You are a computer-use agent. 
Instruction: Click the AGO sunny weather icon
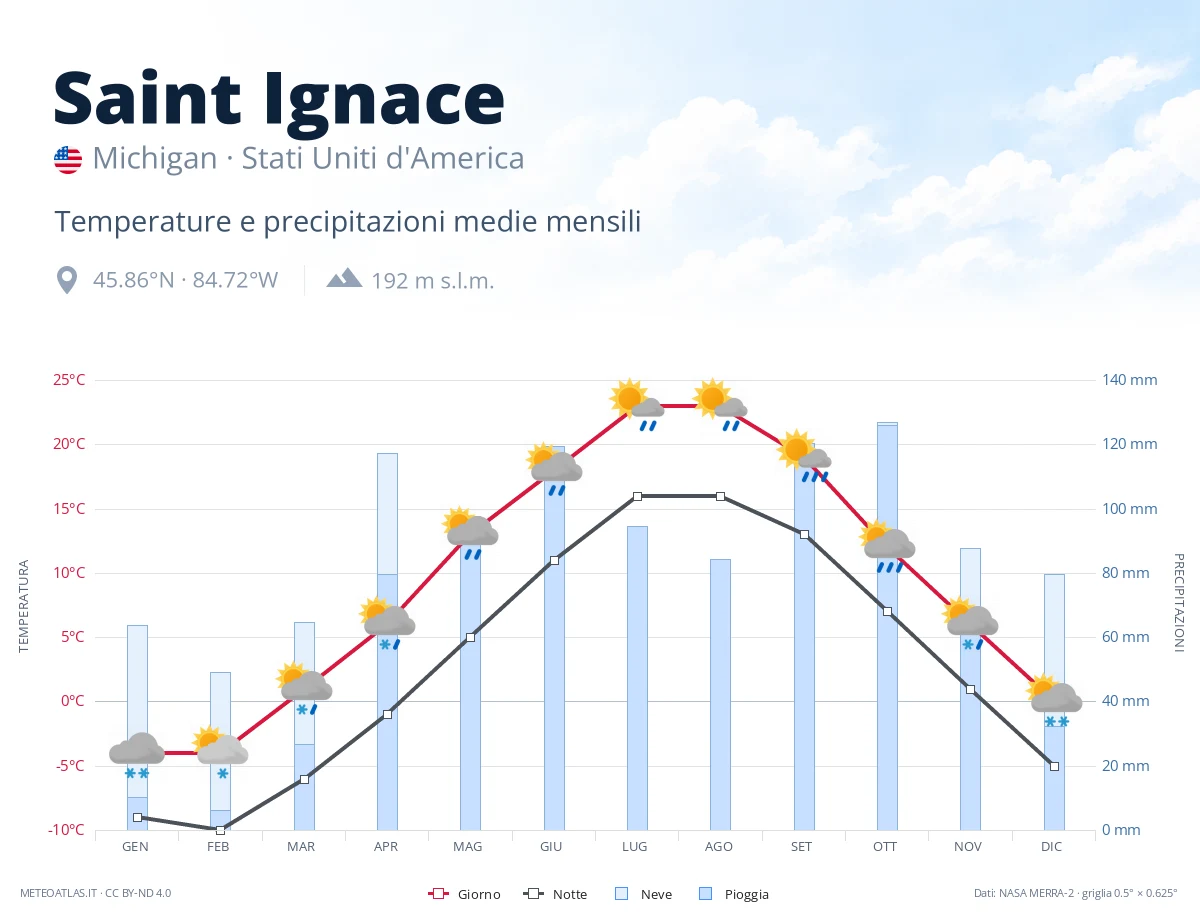coord(721,405)
